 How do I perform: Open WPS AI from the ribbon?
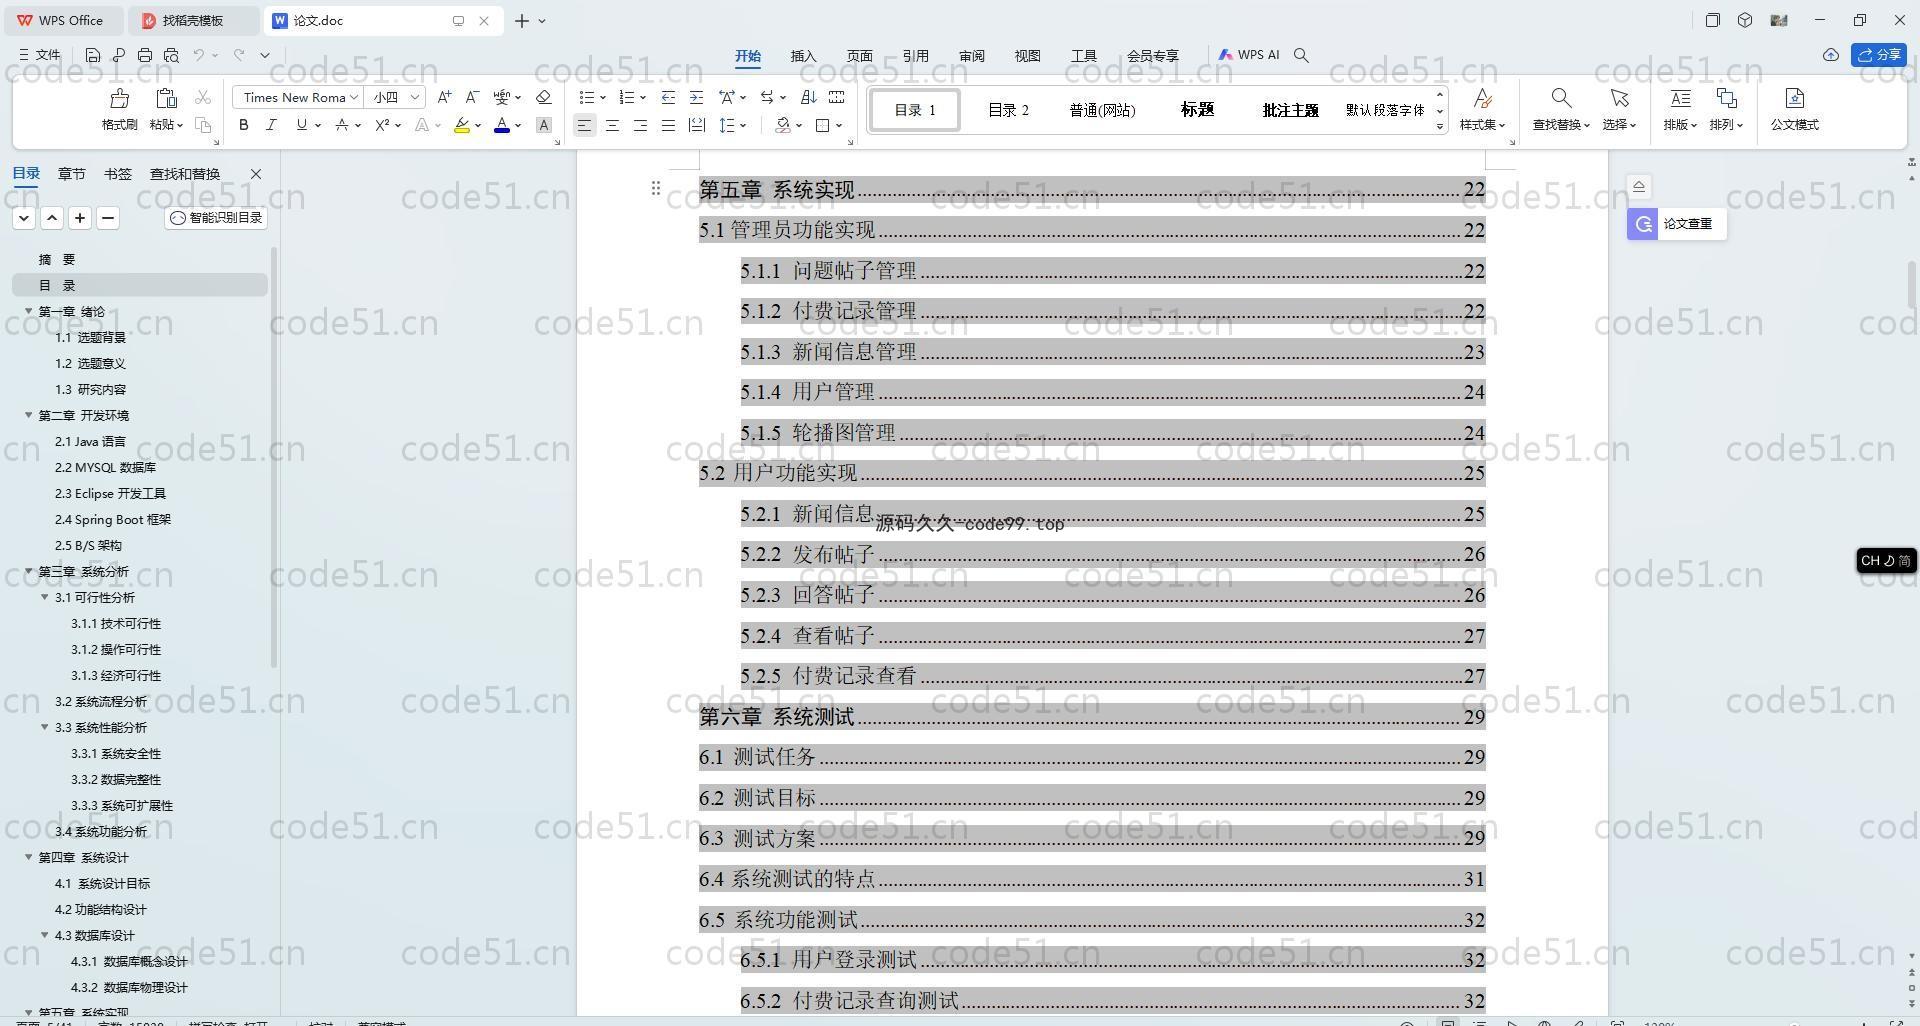1249,55
